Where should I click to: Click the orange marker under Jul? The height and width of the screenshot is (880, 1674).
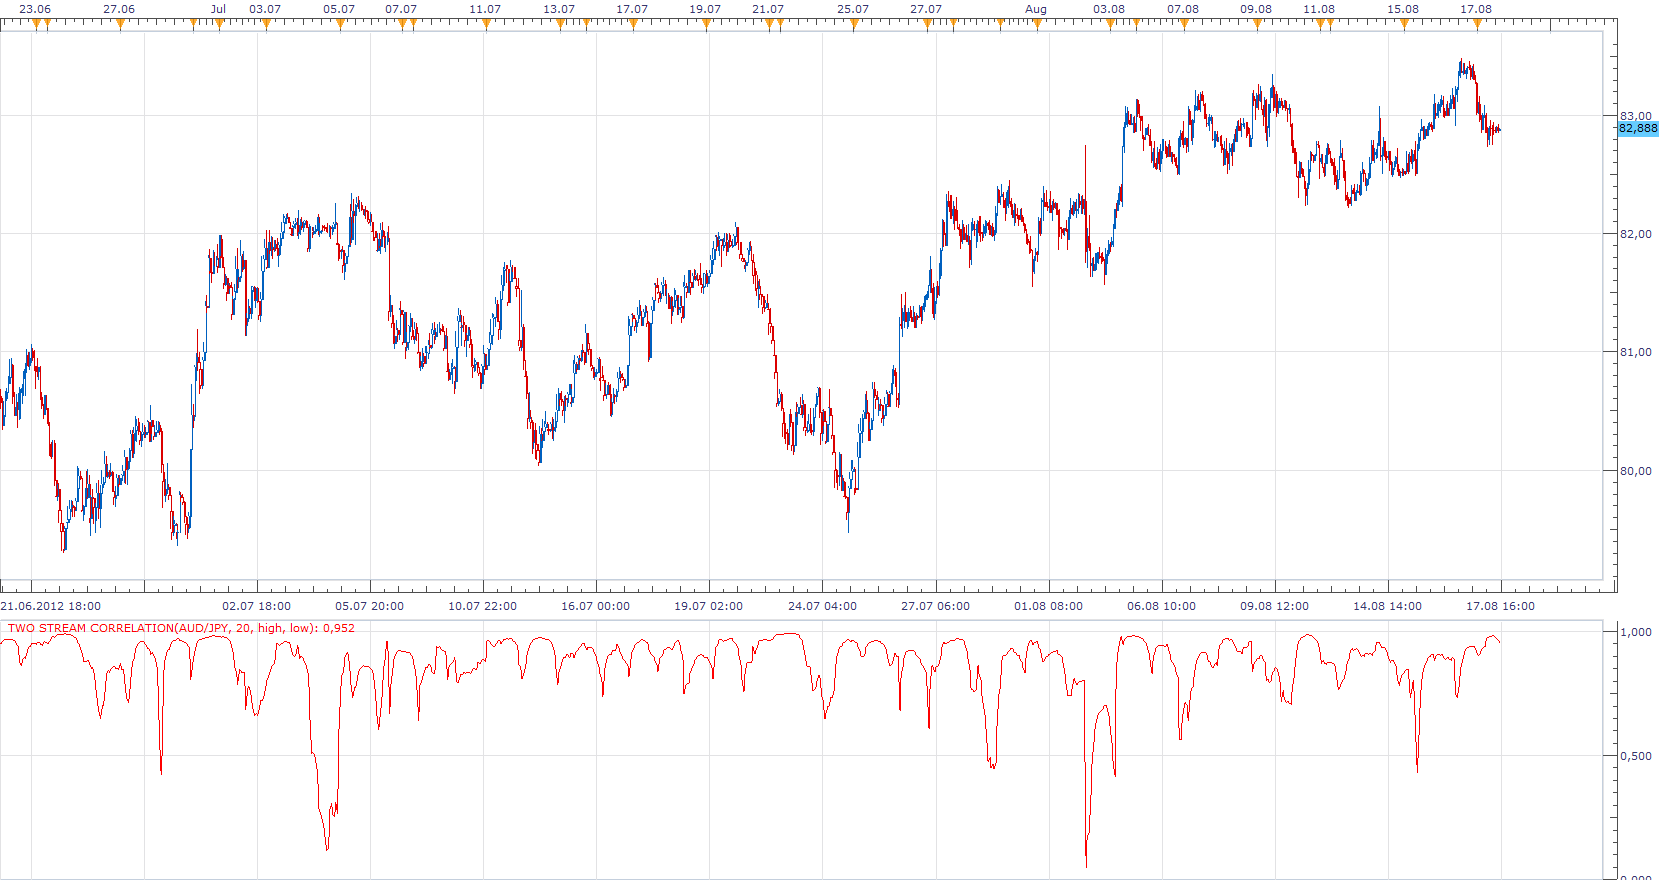[x=220, y=24]
